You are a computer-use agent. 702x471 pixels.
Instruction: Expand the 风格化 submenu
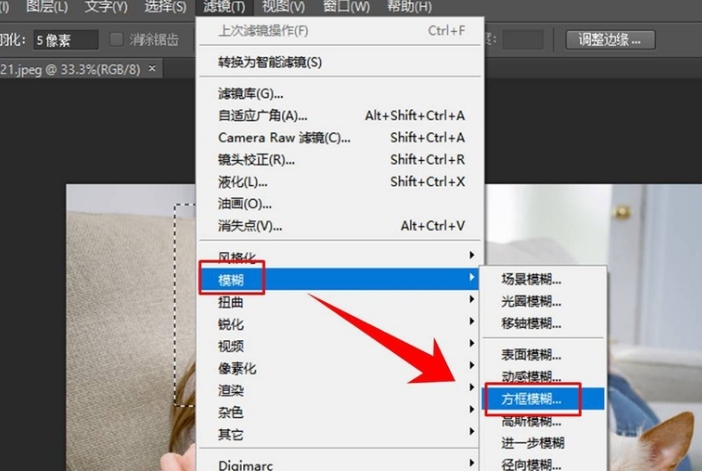[340, 256]
